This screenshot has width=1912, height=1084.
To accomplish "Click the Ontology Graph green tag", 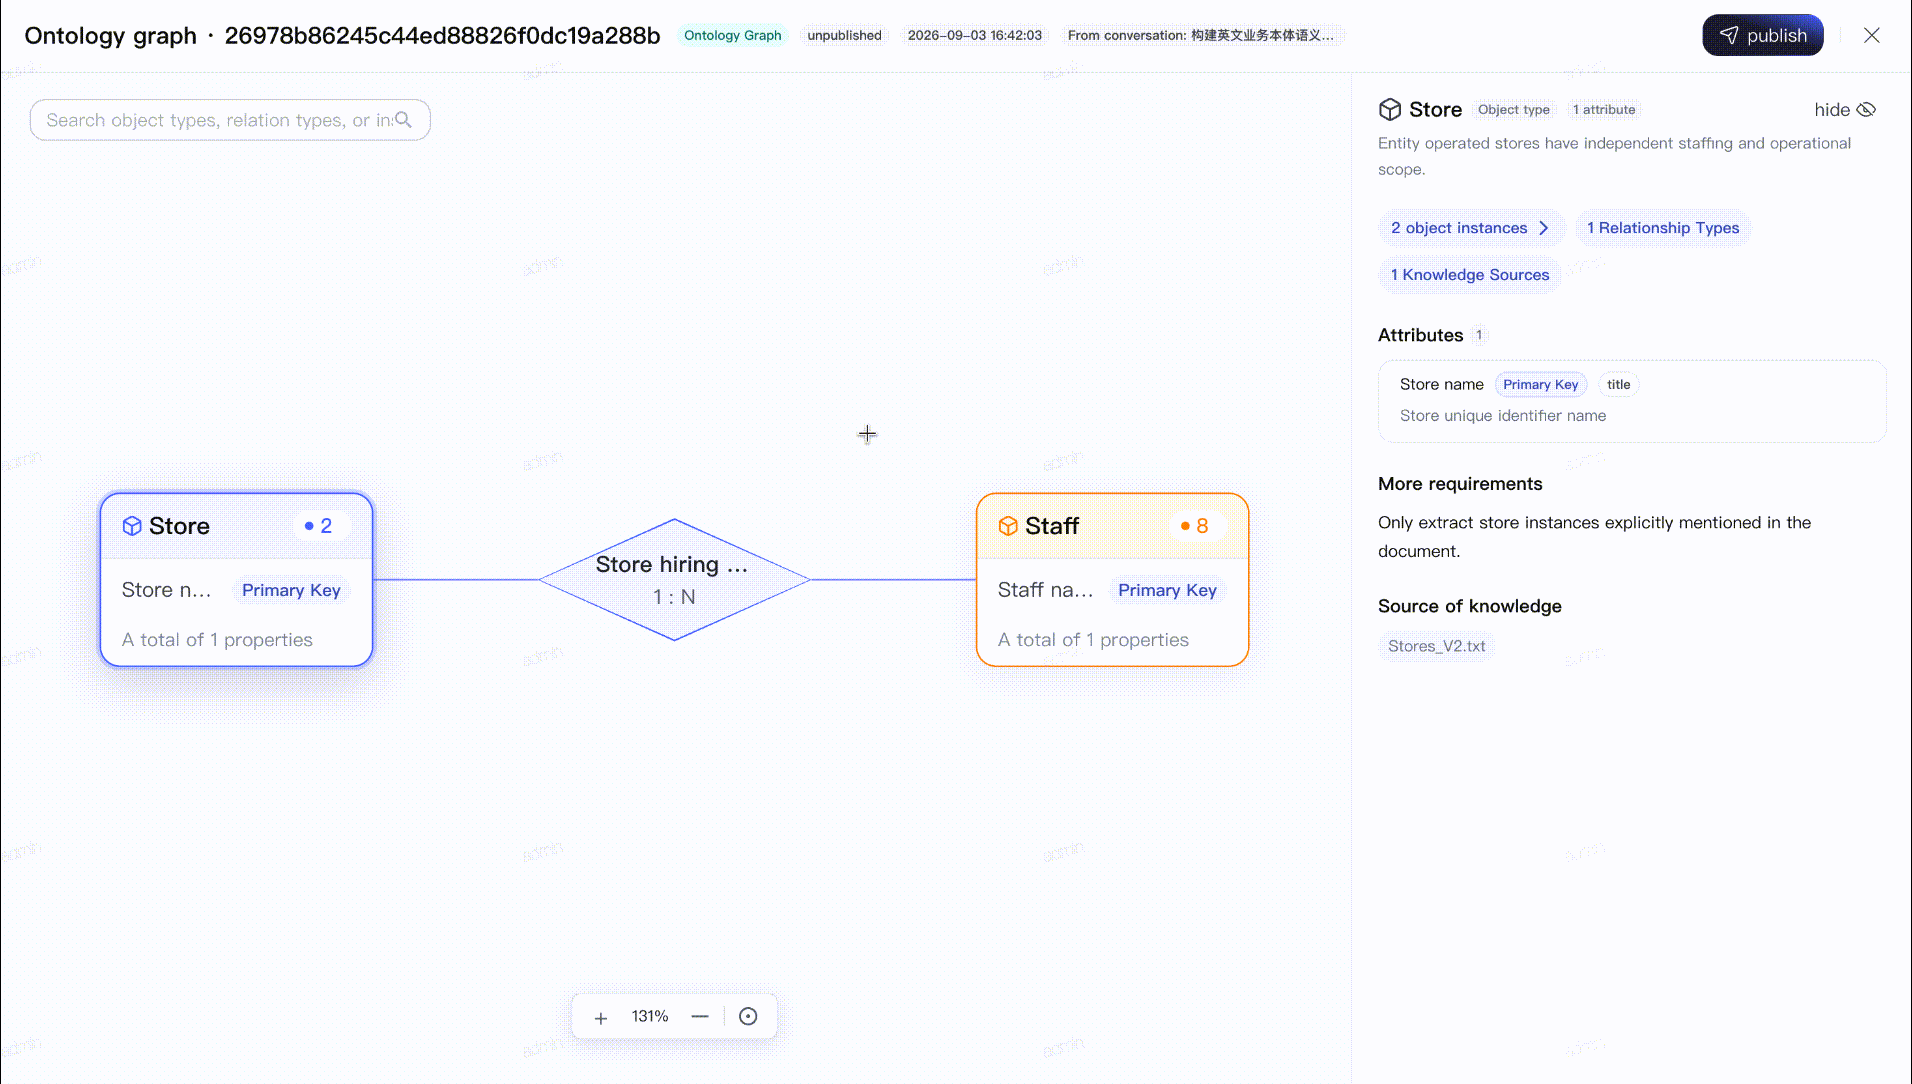I will [732, 36].
